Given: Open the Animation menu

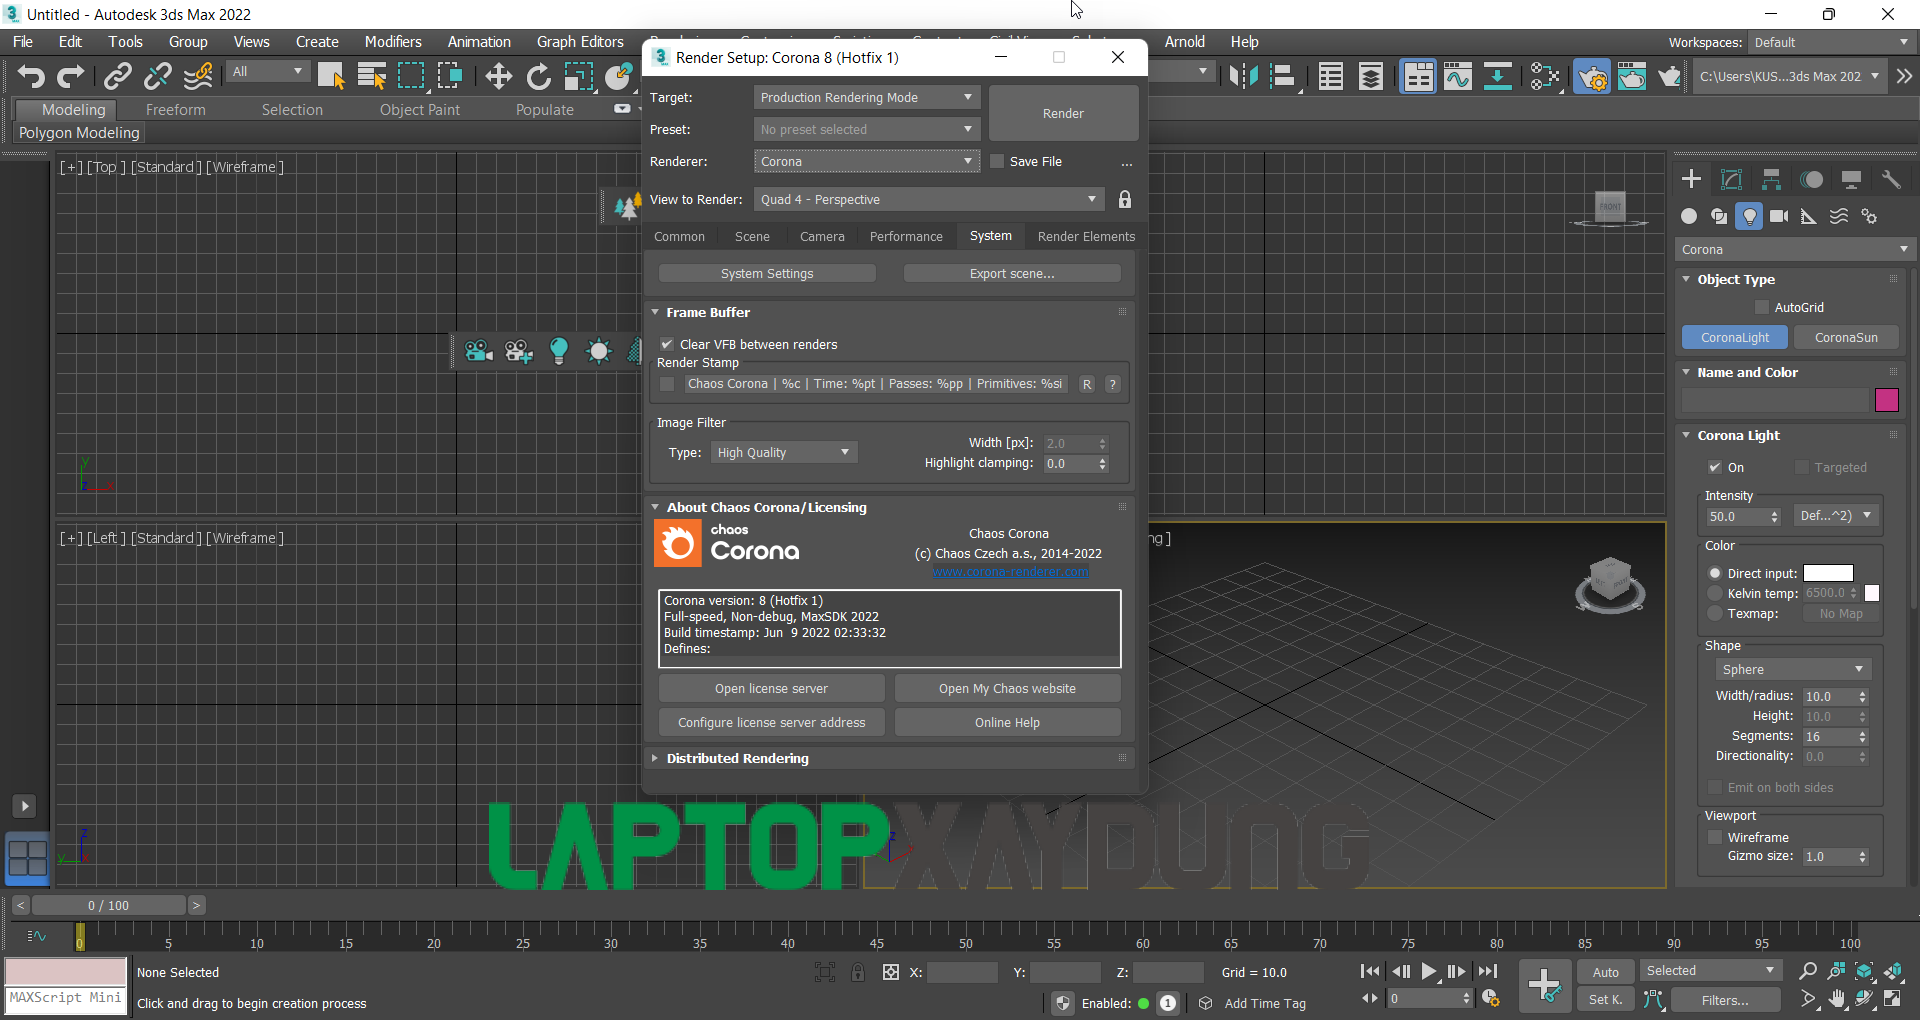Looking at the screenshot, I should tap(479, 41).
